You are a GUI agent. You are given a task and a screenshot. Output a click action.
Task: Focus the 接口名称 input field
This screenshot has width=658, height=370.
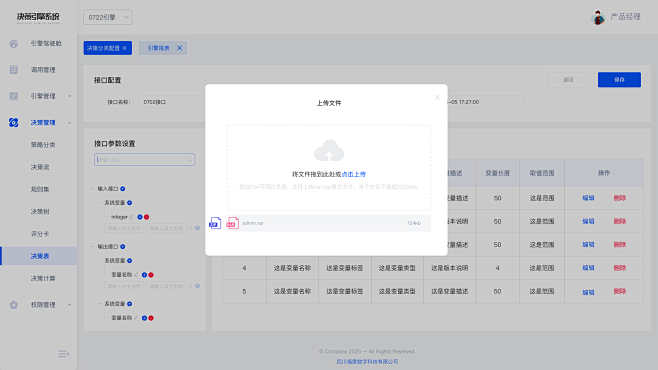click(x=171, y=102)
